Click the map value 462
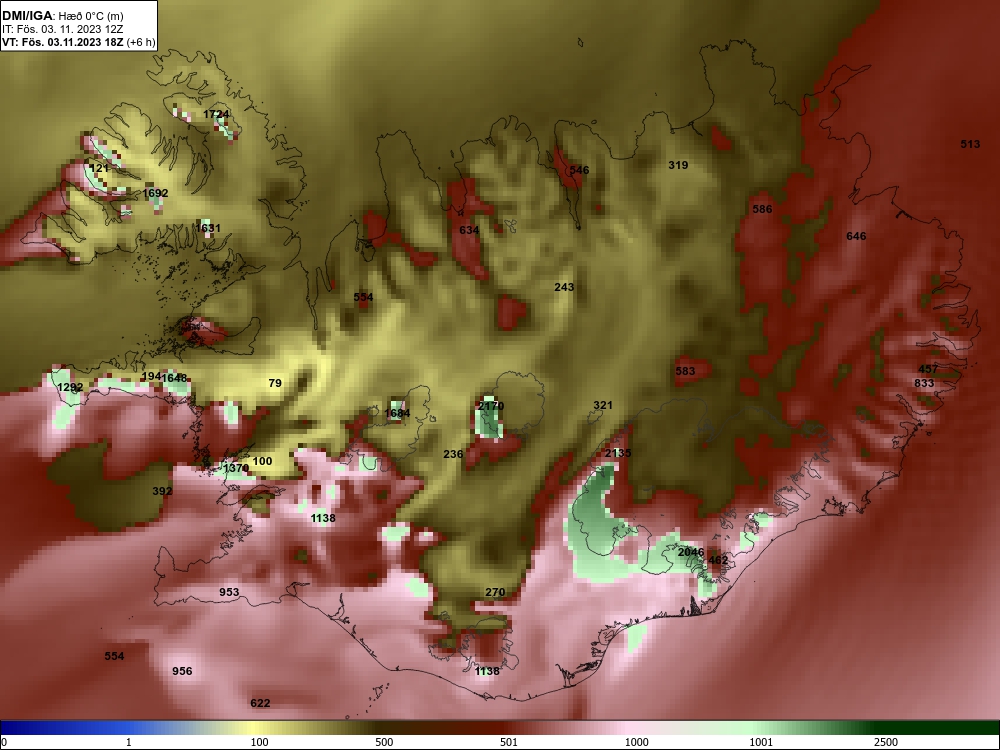1000x750 pixels. point(718,561)
